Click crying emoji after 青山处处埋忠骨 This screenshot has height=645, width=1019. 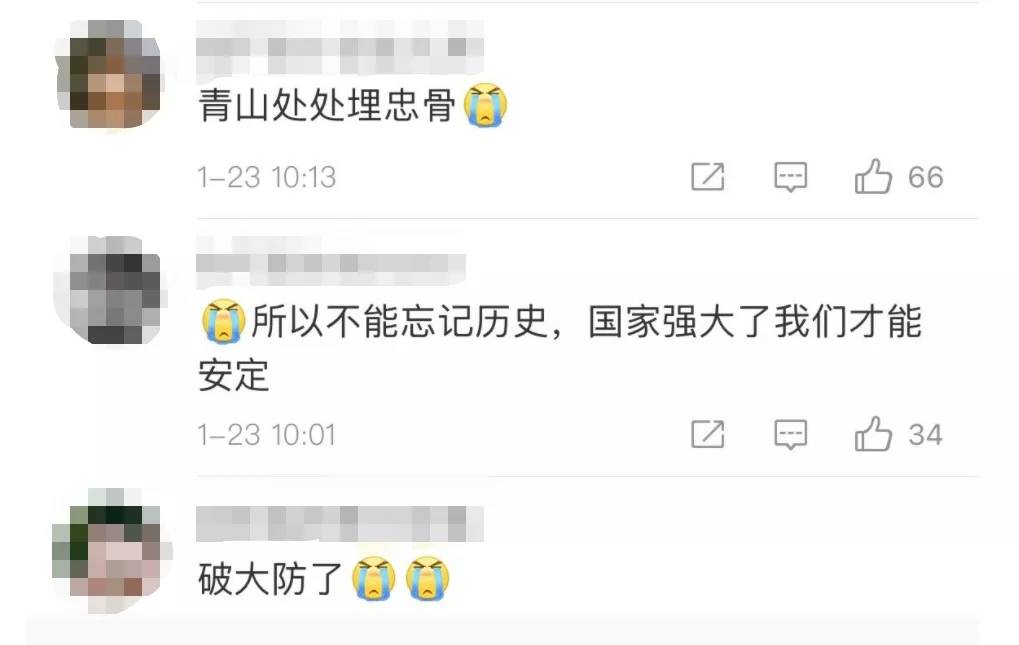pyautogui.click(x=485, y=105)
